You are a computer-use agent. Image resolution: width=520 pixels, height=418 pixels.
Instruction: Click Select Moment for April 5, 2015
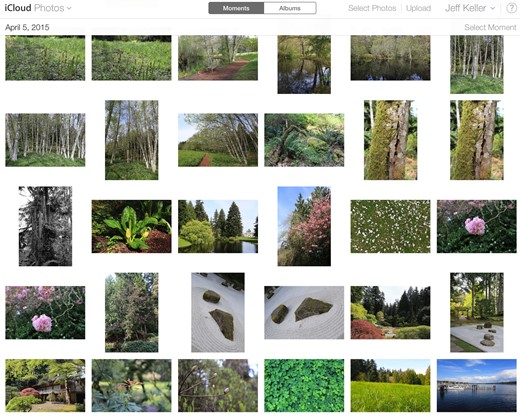pos(490,27)
